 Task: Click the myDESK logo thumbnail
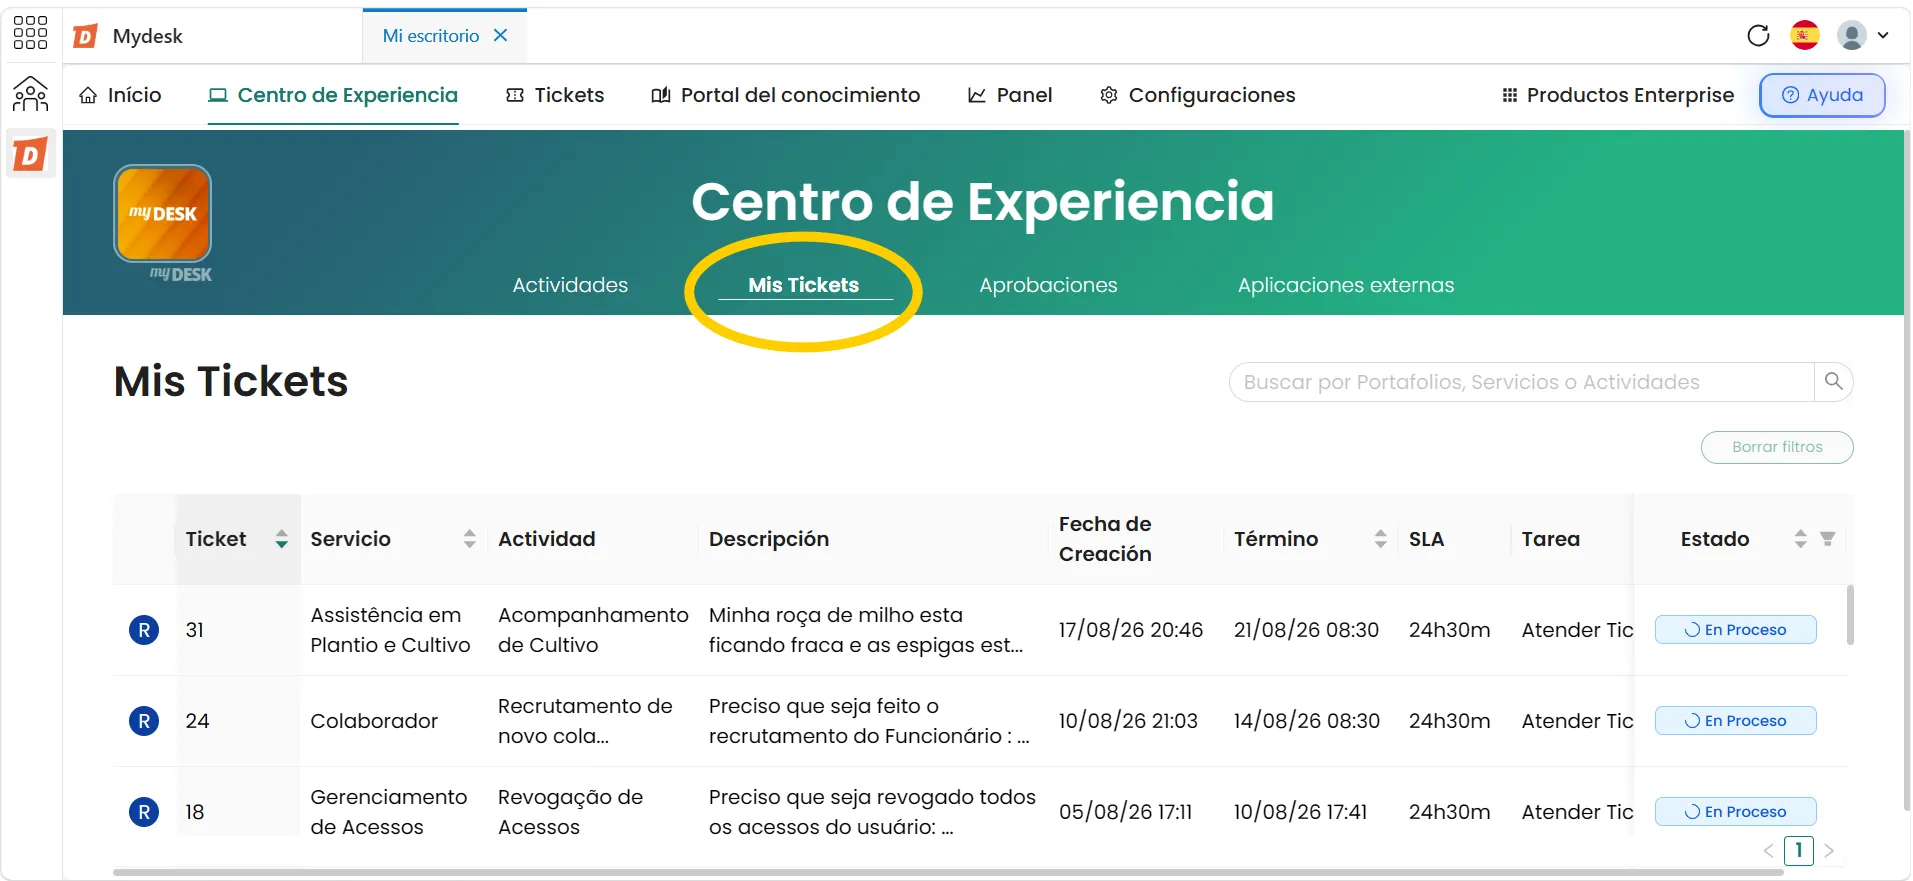[163, 213]
